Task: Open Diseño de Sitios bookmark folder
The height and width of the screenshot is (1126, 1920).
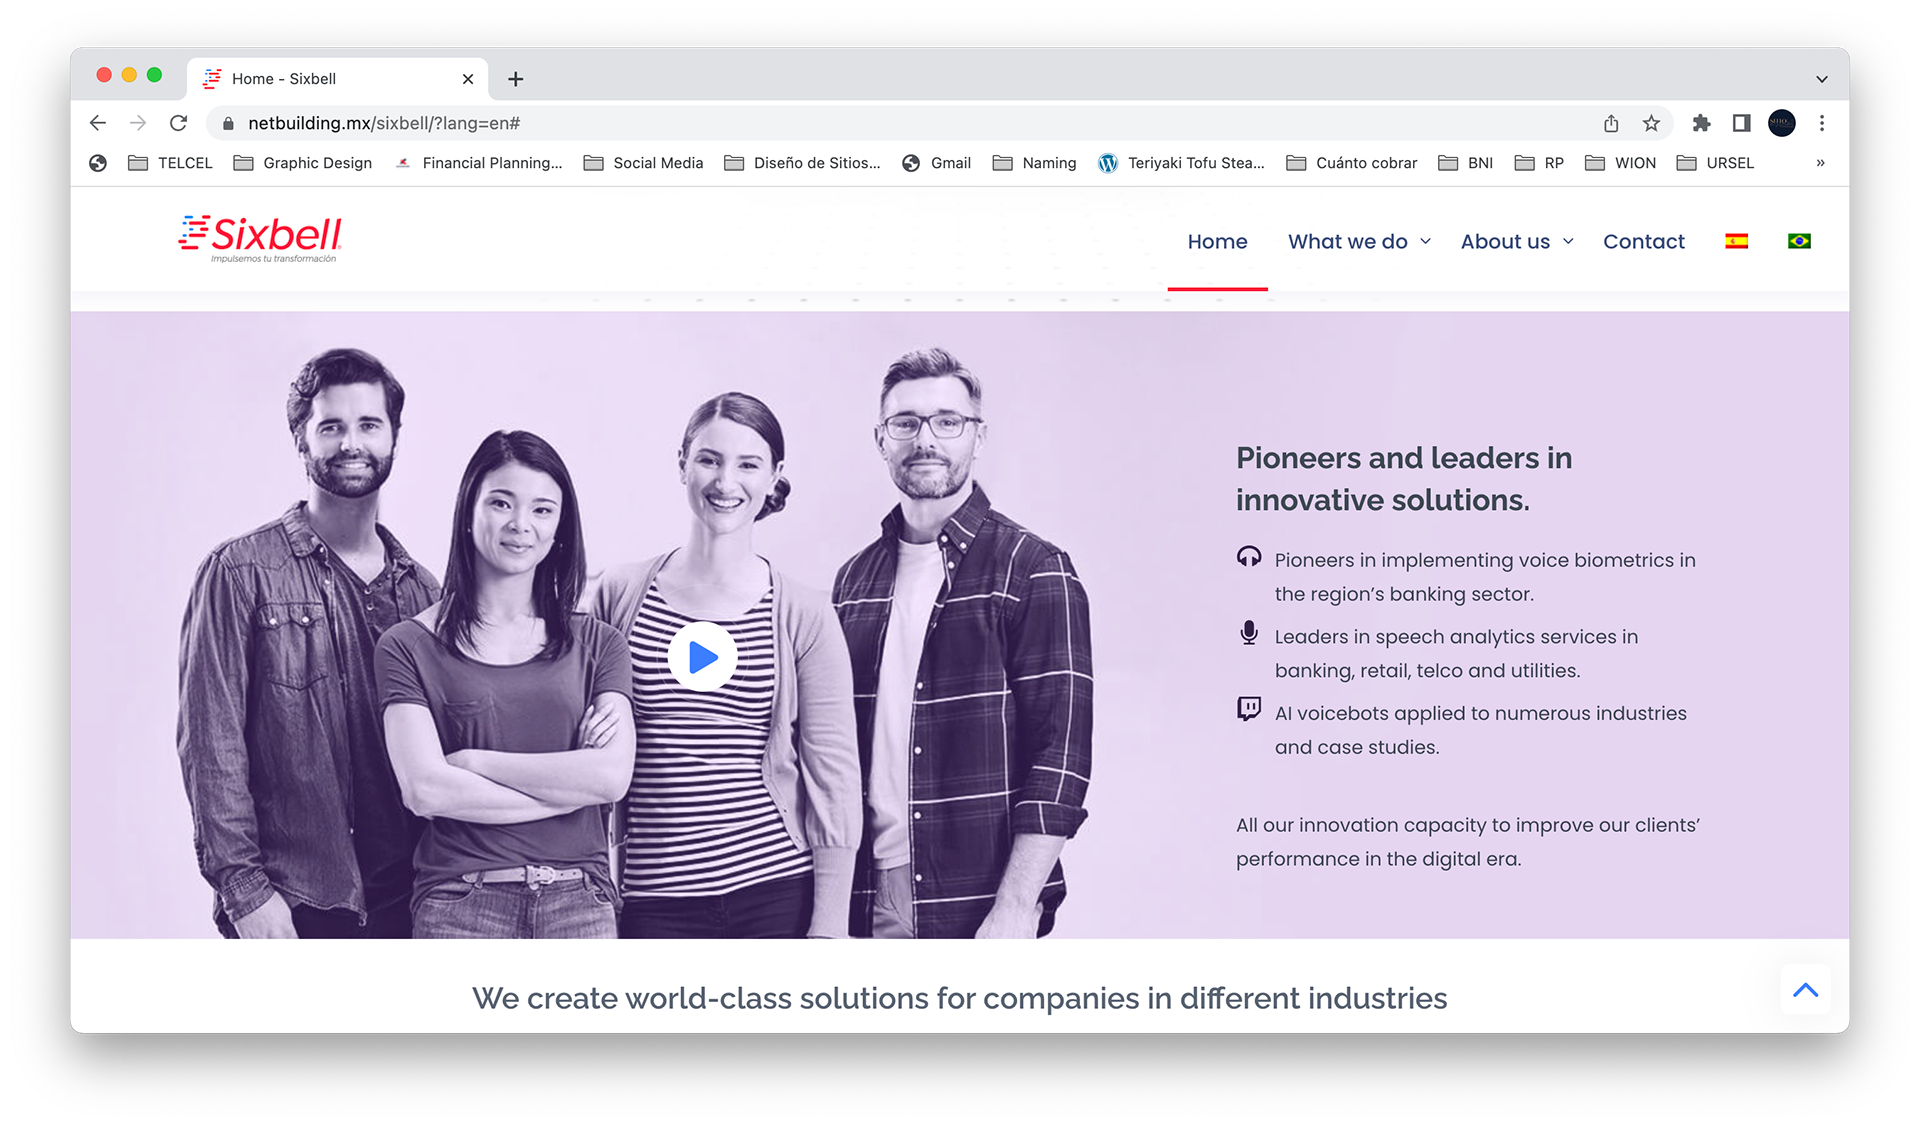Action: 803,163
